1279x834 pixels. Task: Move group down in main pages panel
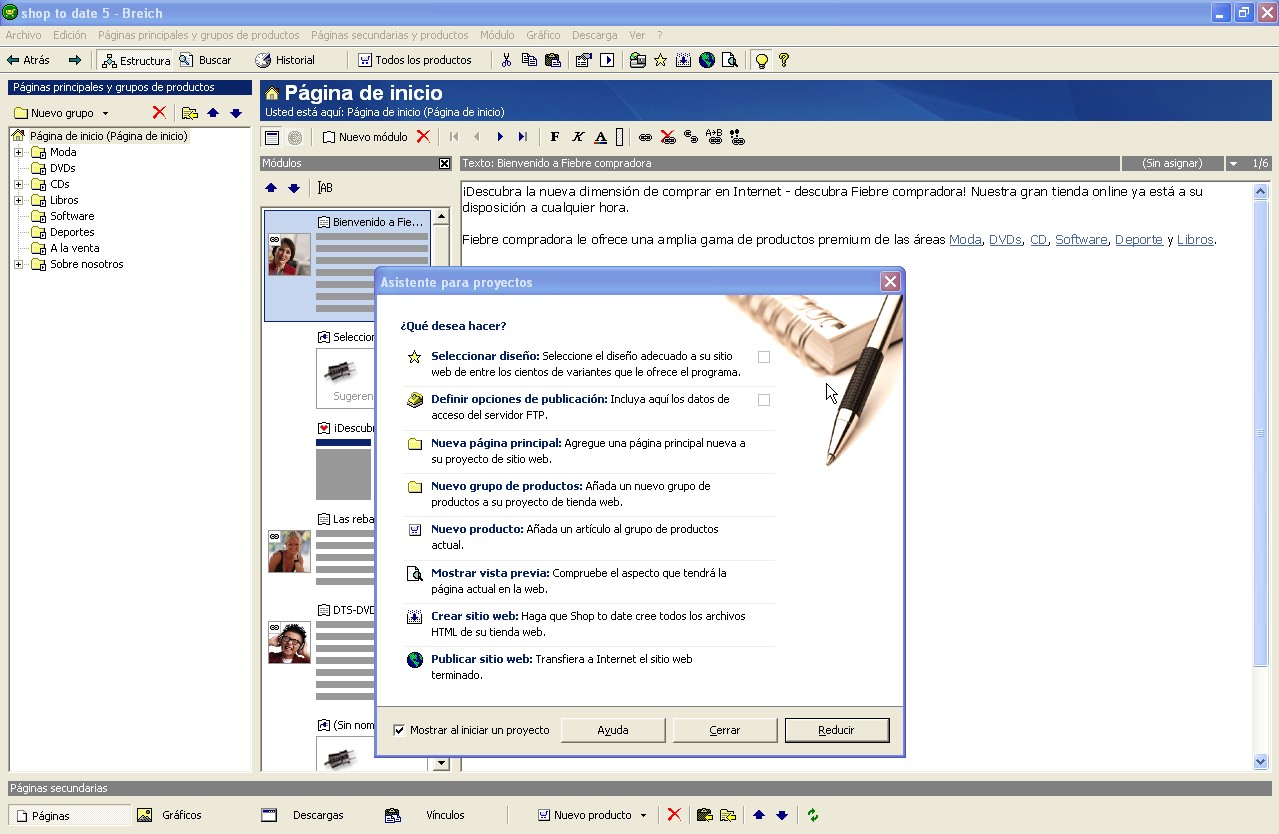(236, 113)
